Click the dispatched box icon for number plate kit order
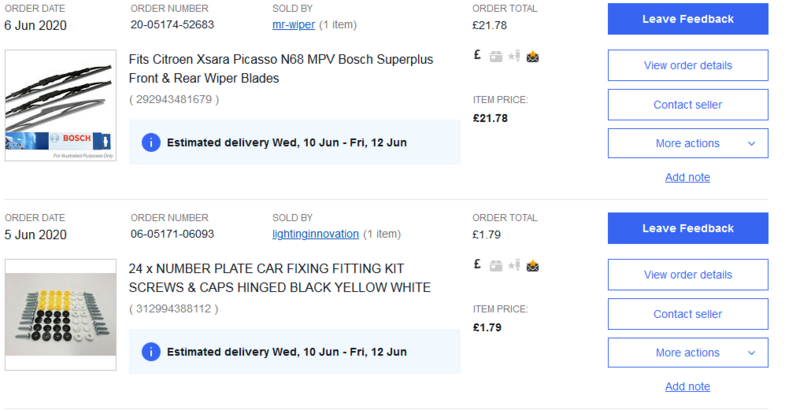The width and height of the screenshot is (800, 410). click(x=496, y=266)
